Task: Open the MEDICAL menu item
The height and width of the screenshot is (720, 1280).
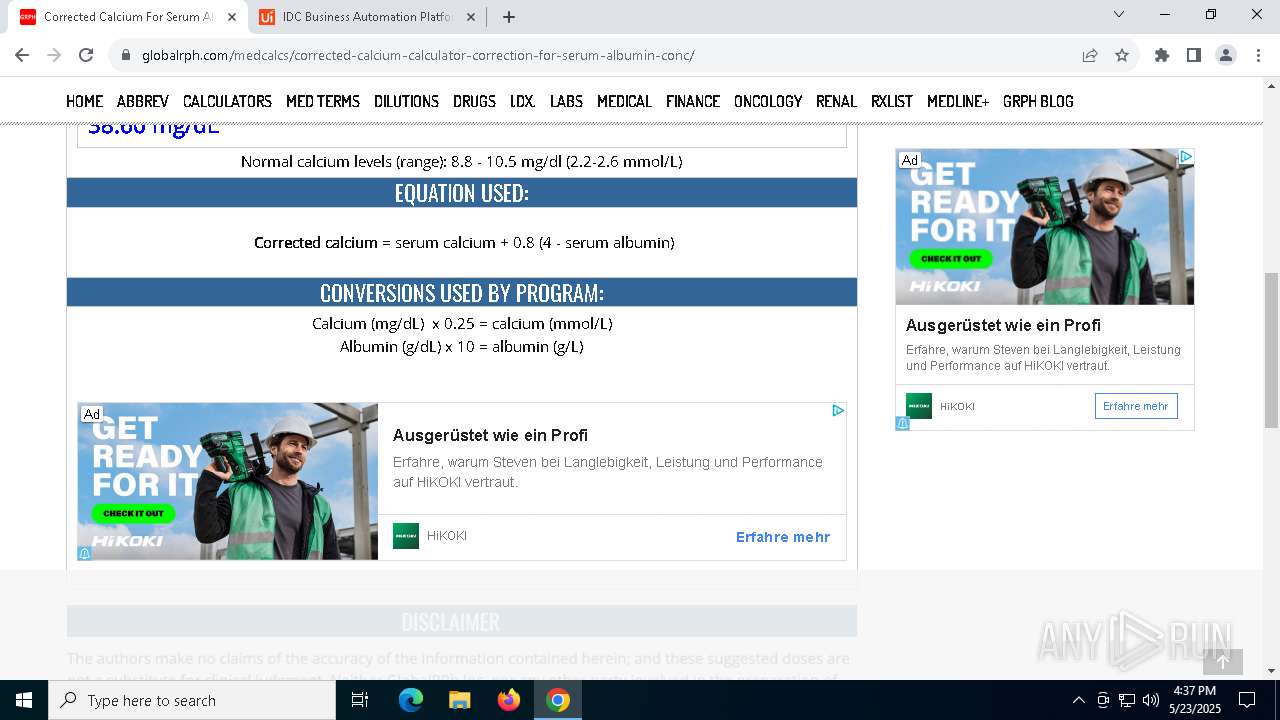Action: 624,101
